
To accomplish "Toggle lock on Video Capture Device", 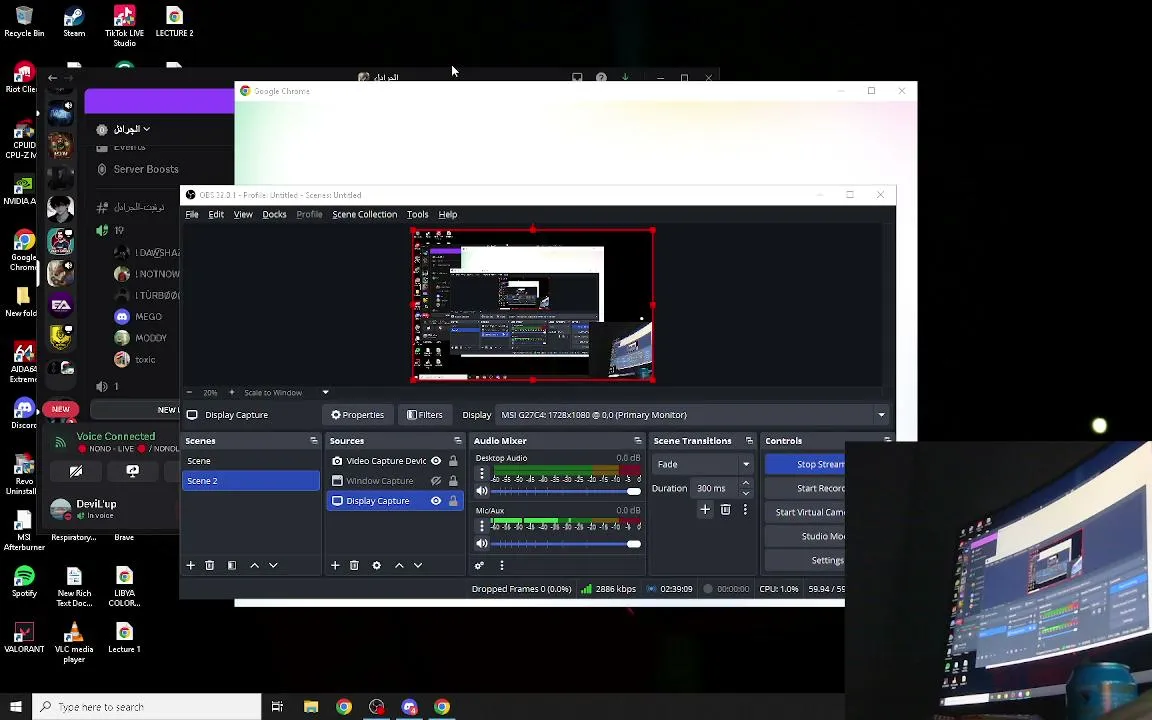I will click(x=453, y=461).
